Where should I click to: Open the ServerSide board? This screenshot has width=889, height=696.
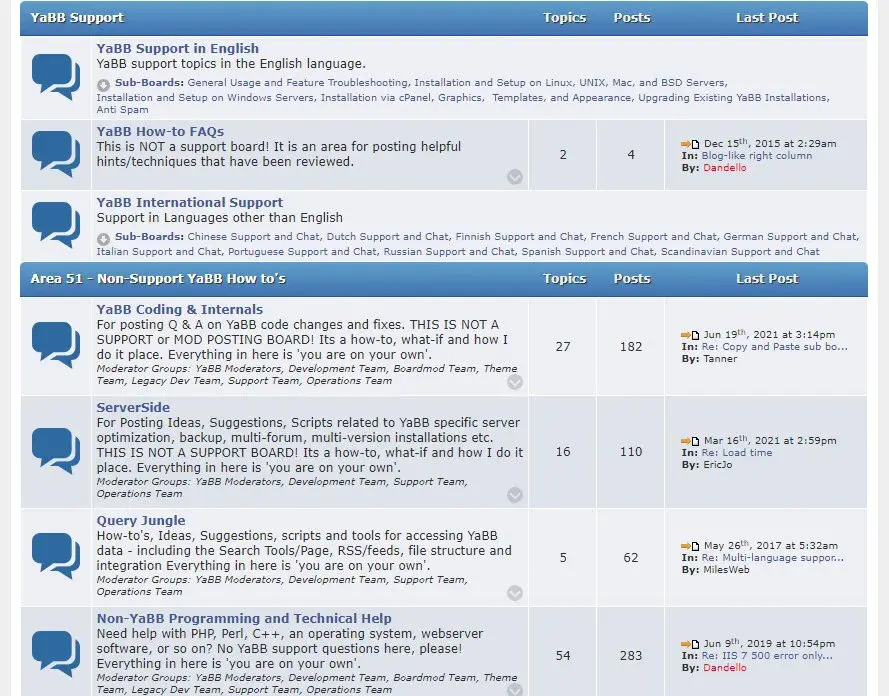(133, 408)
